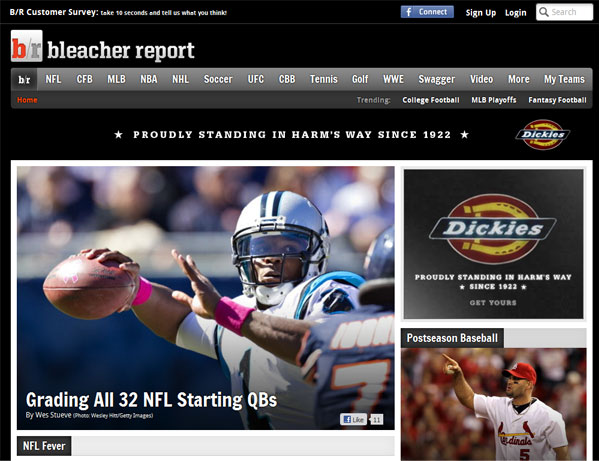600x461 pixels.
Task: Go to the Soccer section
Action: (x=218, y=79)
